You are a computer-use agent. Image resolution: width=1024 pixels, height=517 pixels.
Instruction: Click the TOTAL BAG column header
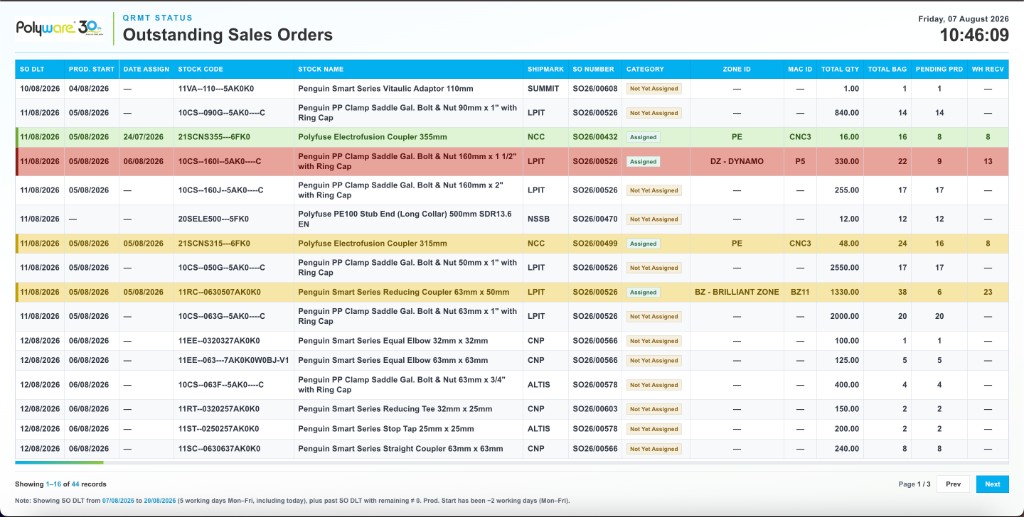[887, 69]
